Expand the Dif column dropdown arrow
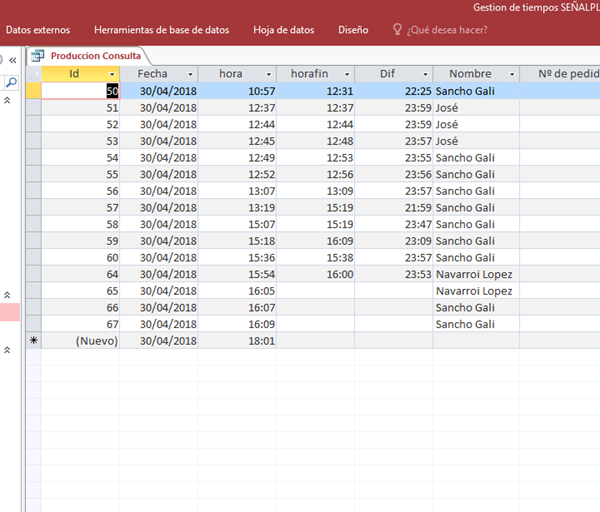 424,75
